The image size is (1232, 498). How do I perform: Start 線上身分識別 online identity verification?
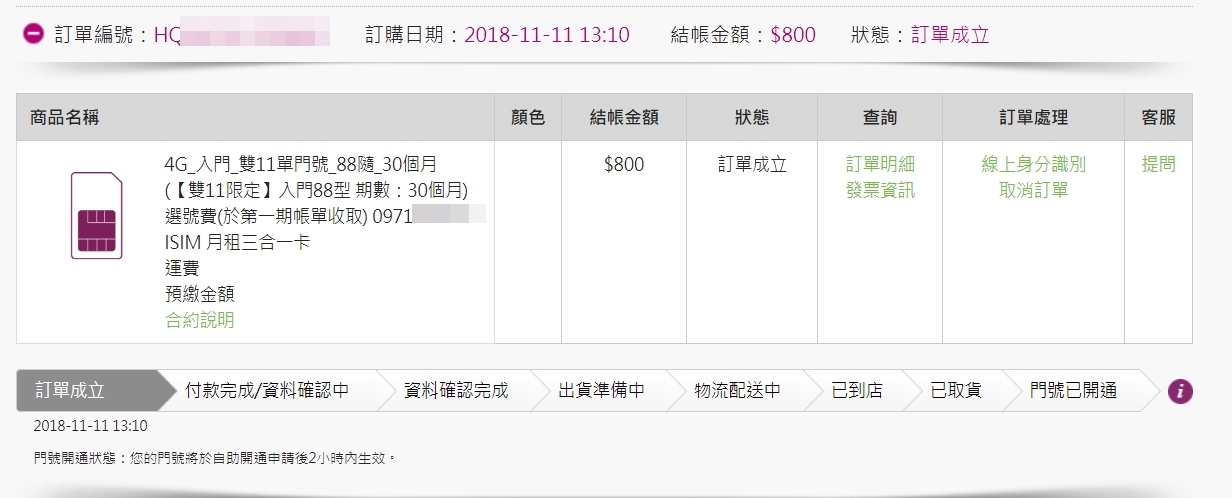1033,164
